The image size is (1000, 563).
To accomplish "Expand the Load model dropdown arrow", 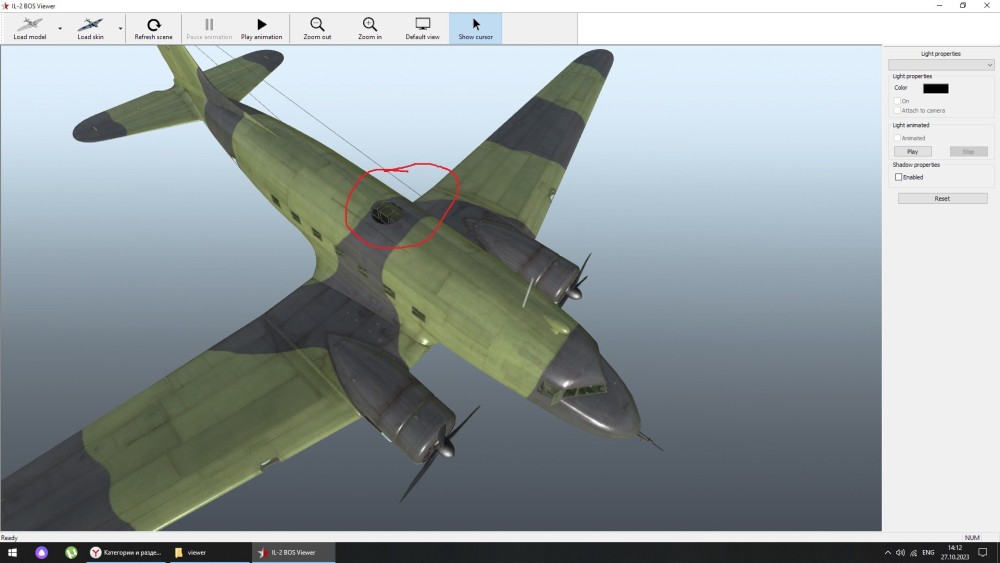I will 60,28.
